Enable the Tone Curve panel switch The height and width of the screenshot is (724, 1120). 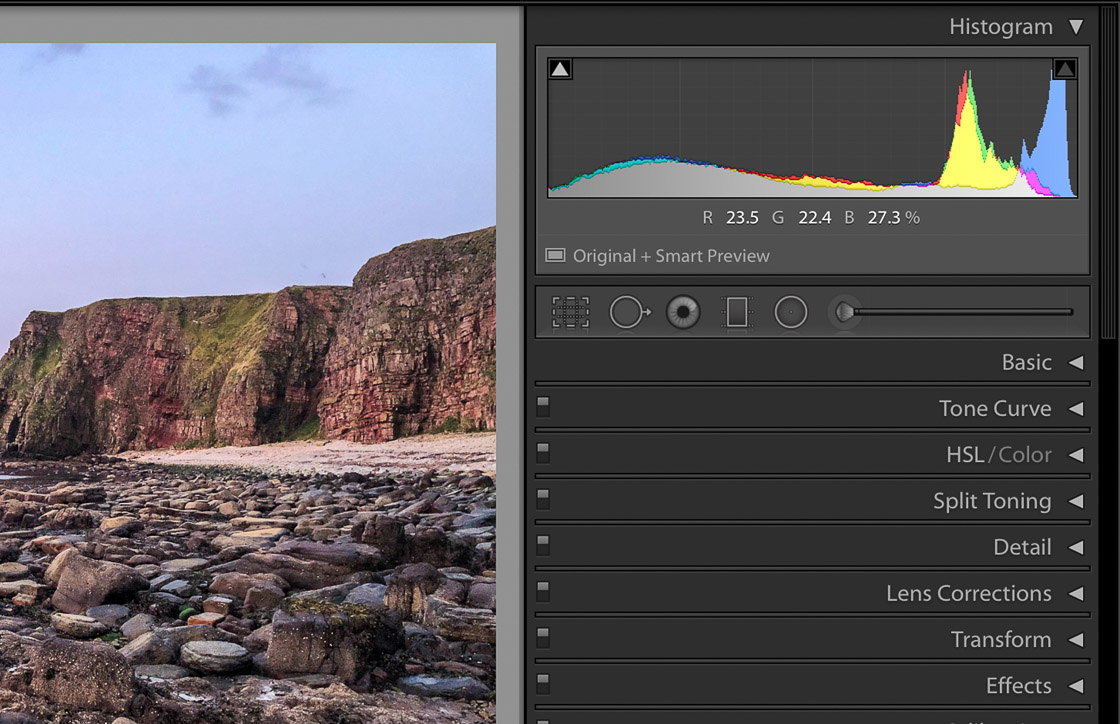pos(541,405)
